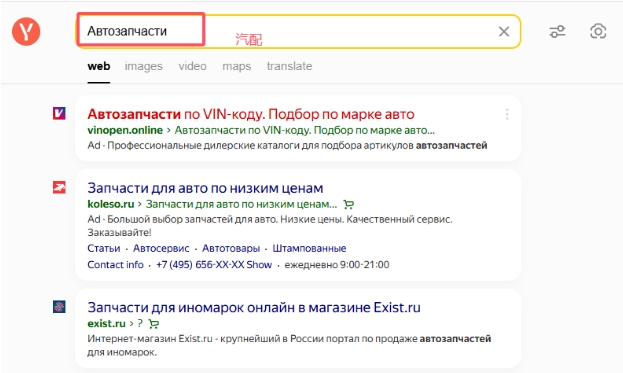Switch to the images tab
The height and width of the screenshot is (373, 623).
(143, 66)
